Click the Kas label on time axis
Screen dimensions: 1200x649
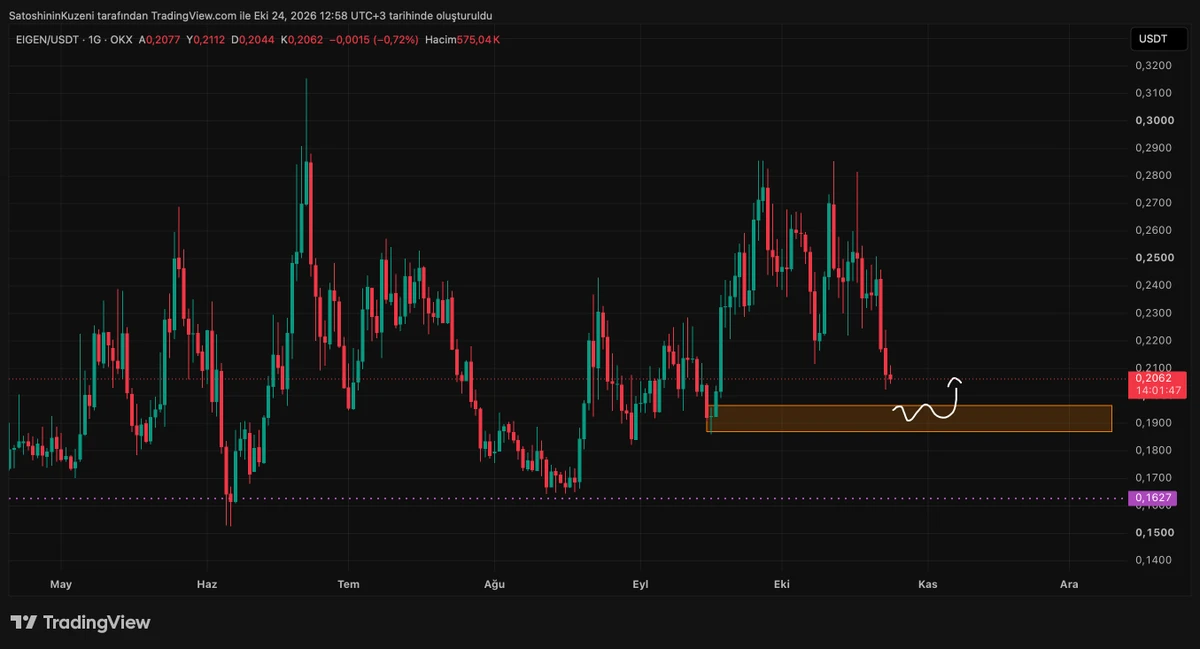pos(928,584)
